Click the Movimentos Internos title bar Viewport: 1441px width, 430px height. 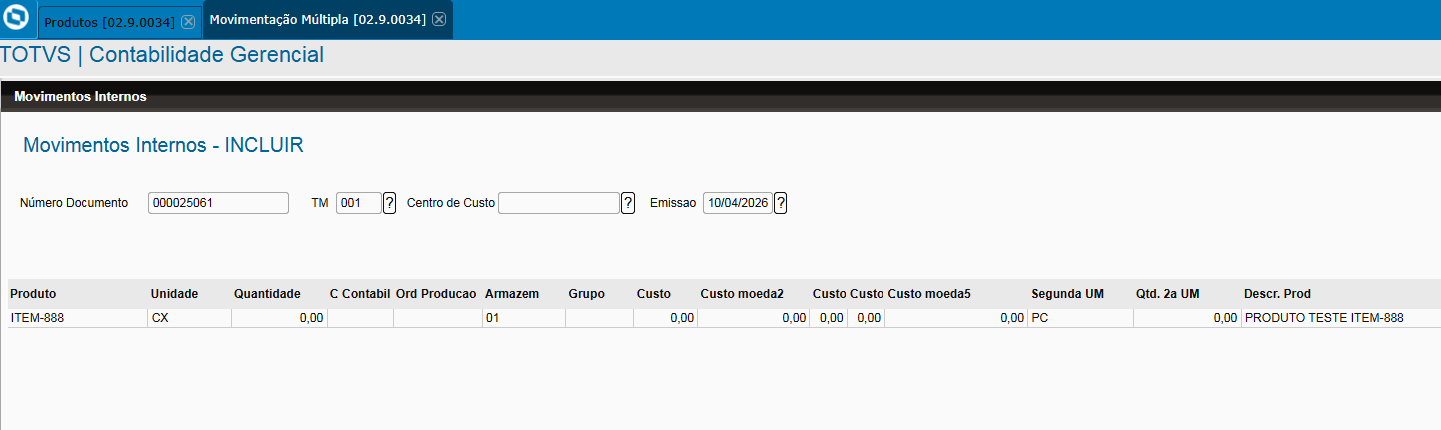pos(720,96)
